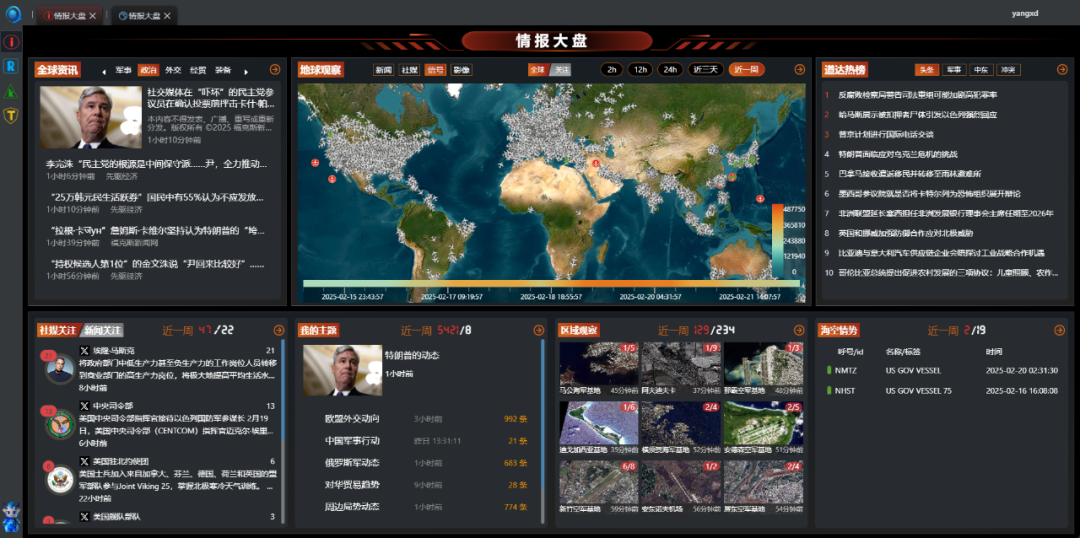Screen dimensions: 1080x538
Task: Select 近一周 time range on map
Action: pos(747,70)
